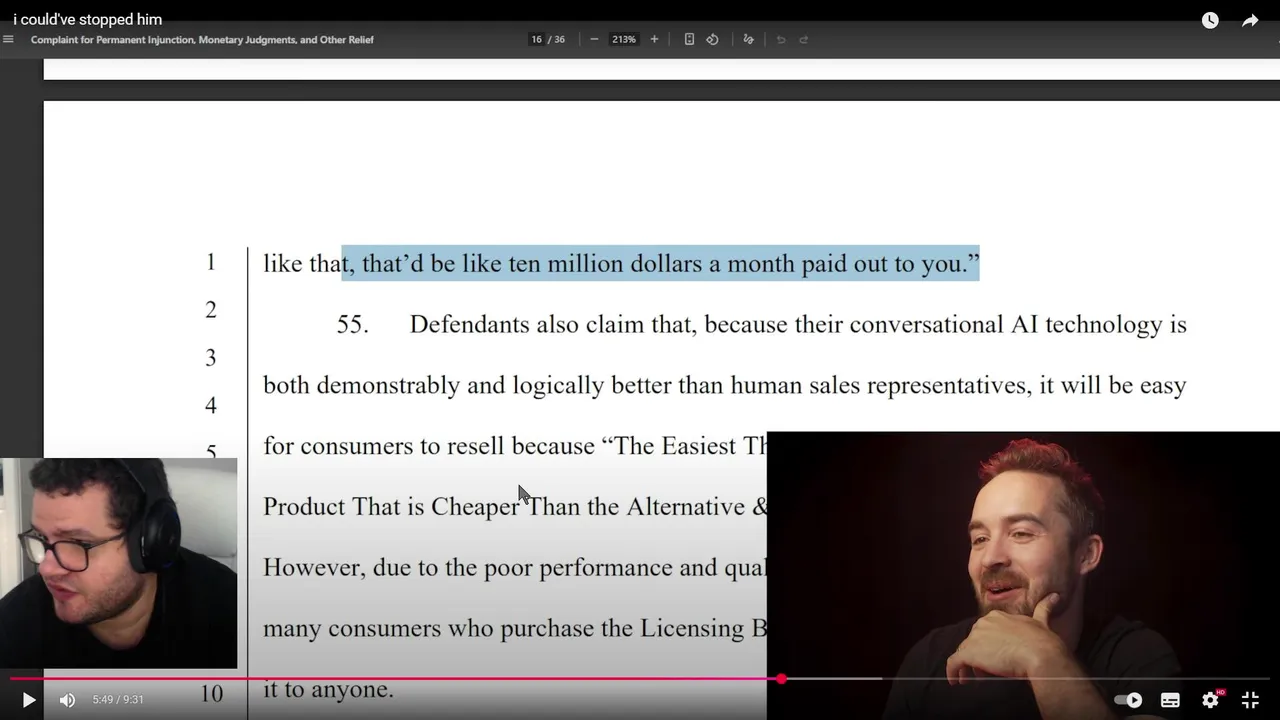Viewport: 1280px width, 720px height.
Task: Click the inset video of smiling bearded man
Action: coord(1023,575)
